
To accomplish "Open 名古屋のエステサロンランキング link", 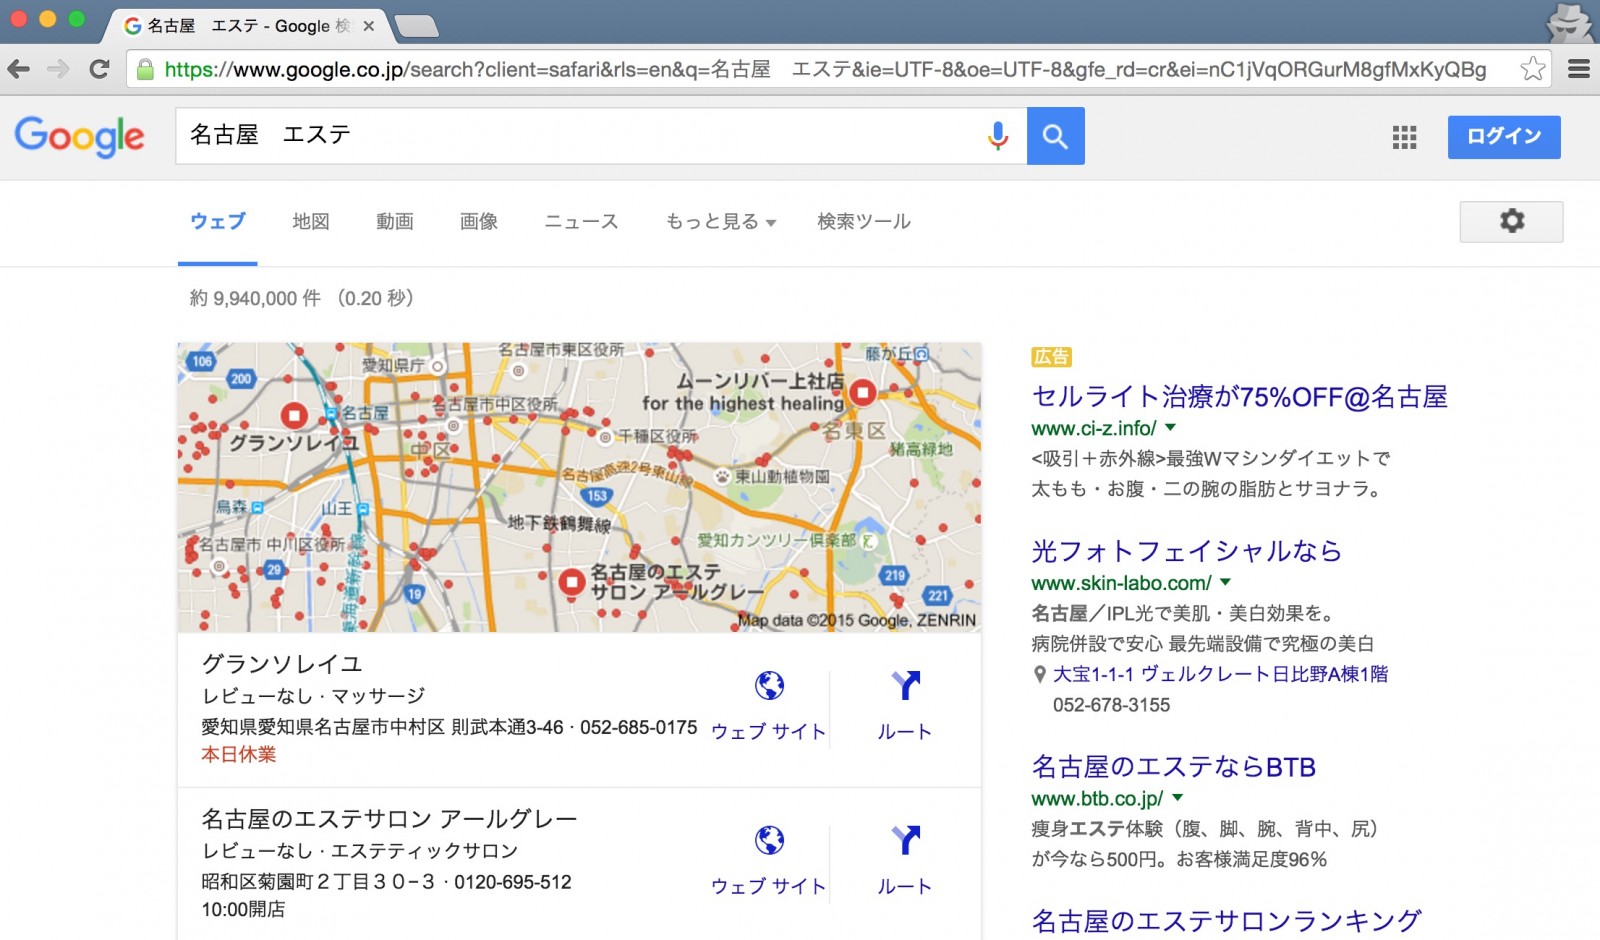I will 1226,921.
